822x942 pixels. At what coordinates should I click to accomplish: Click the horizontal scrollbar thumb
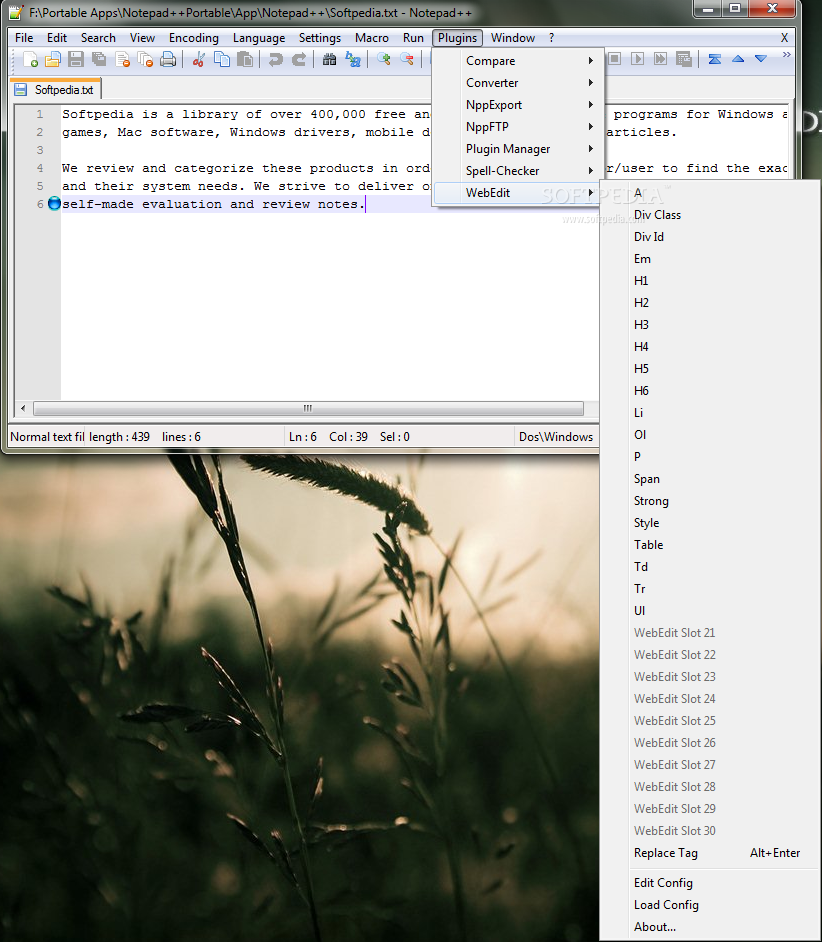click(308, 409)
